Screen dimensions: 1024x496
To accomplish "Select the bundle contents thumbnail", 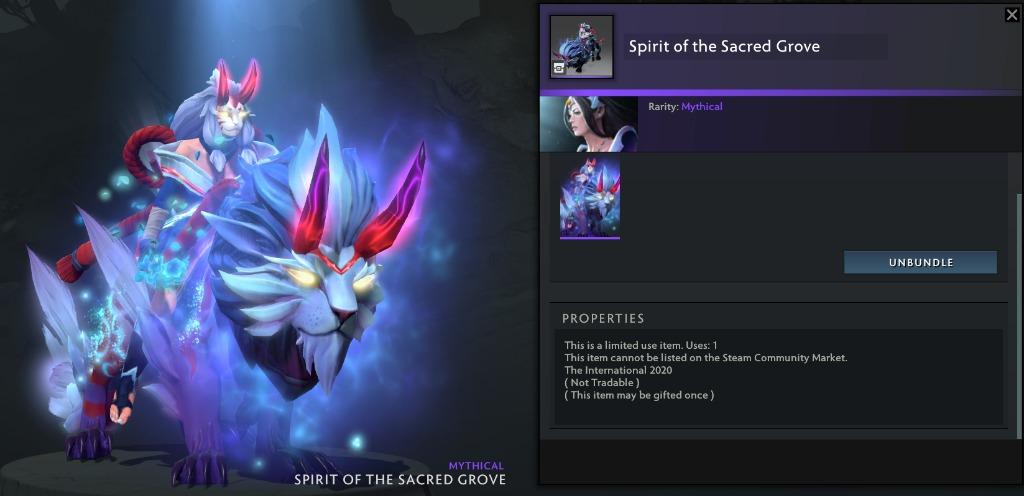I will coord(590,197).
